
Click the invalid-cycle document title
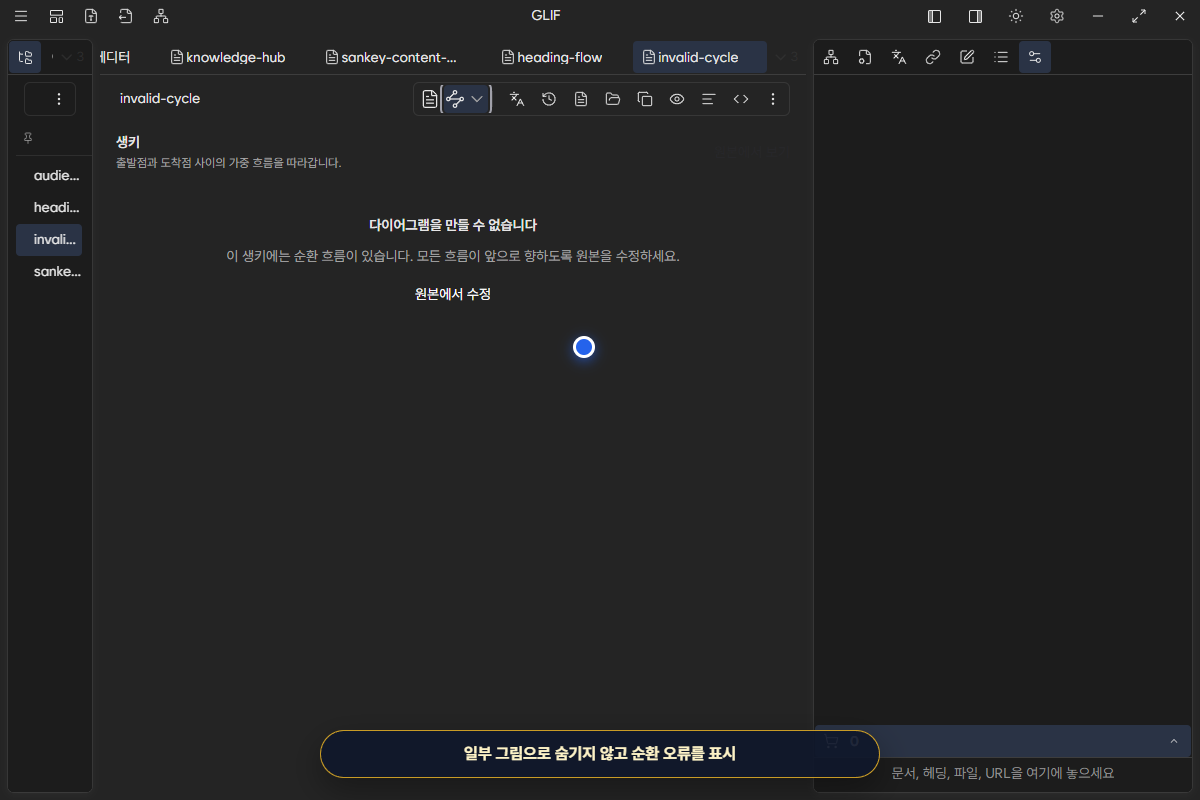click(x=160, y=99)
